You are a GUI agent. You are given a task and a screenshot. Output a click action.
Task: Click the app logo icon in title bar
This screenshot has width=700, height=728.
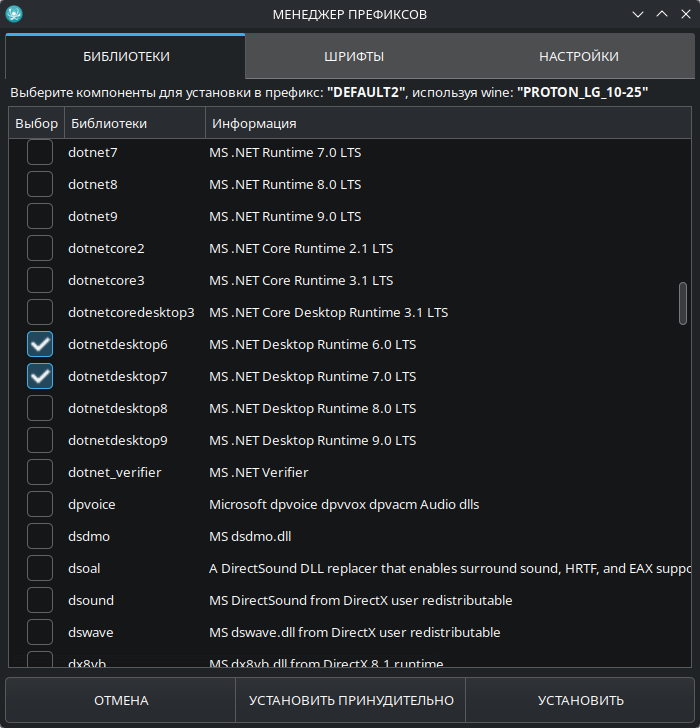coord(14,14)
